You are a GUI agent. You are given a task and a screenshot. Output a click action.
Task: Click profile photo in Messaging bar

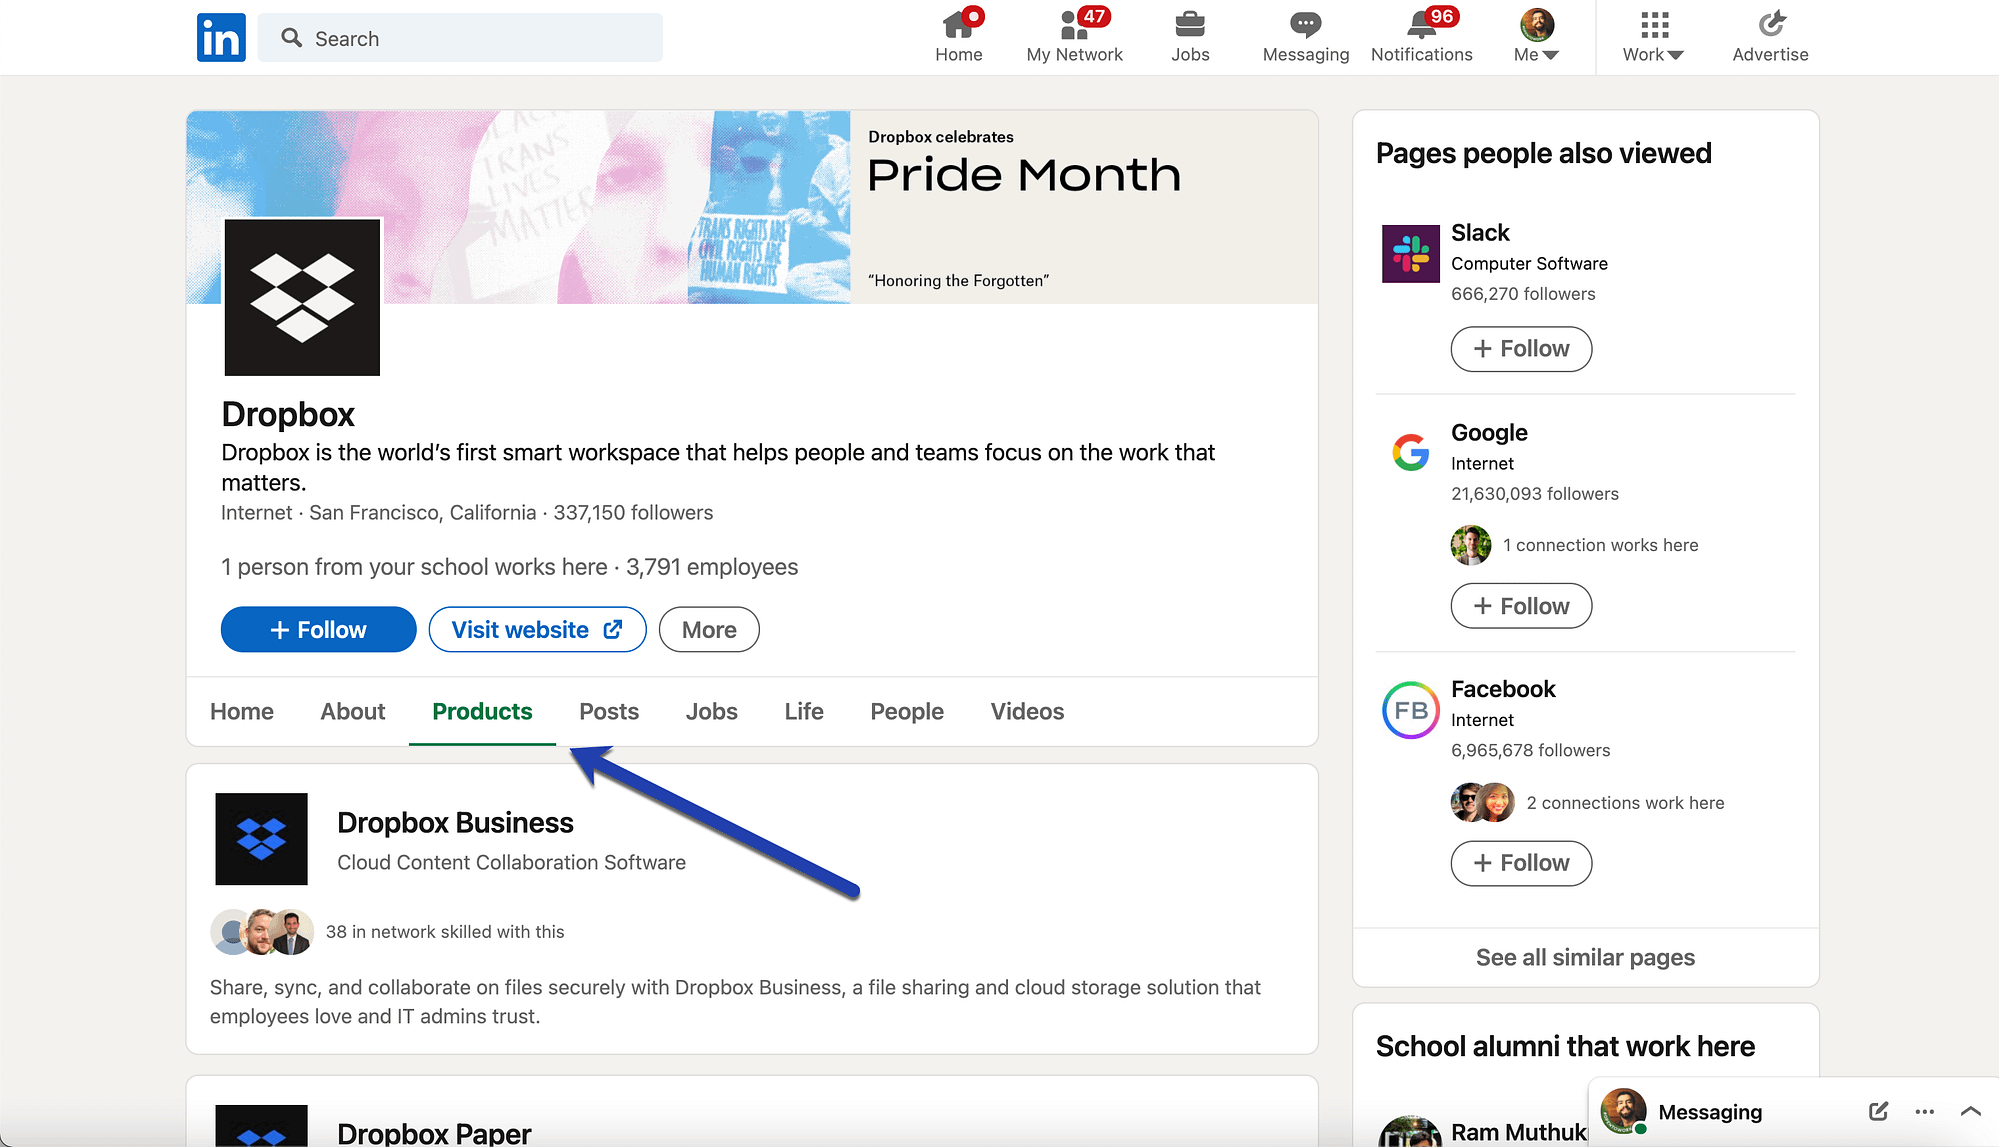1622,1111
